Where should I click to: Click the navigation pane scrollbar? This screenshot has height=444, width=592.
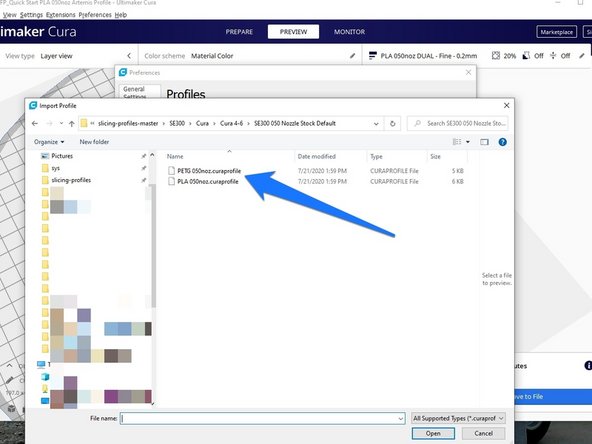click(153, 245)
